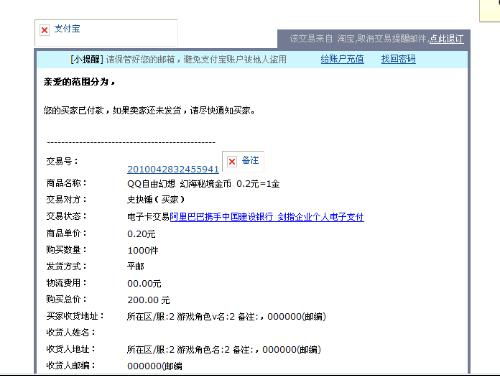Click the 交易号 label
The image size is (500, 376).
pyautogui.click(x=62, y=161)
